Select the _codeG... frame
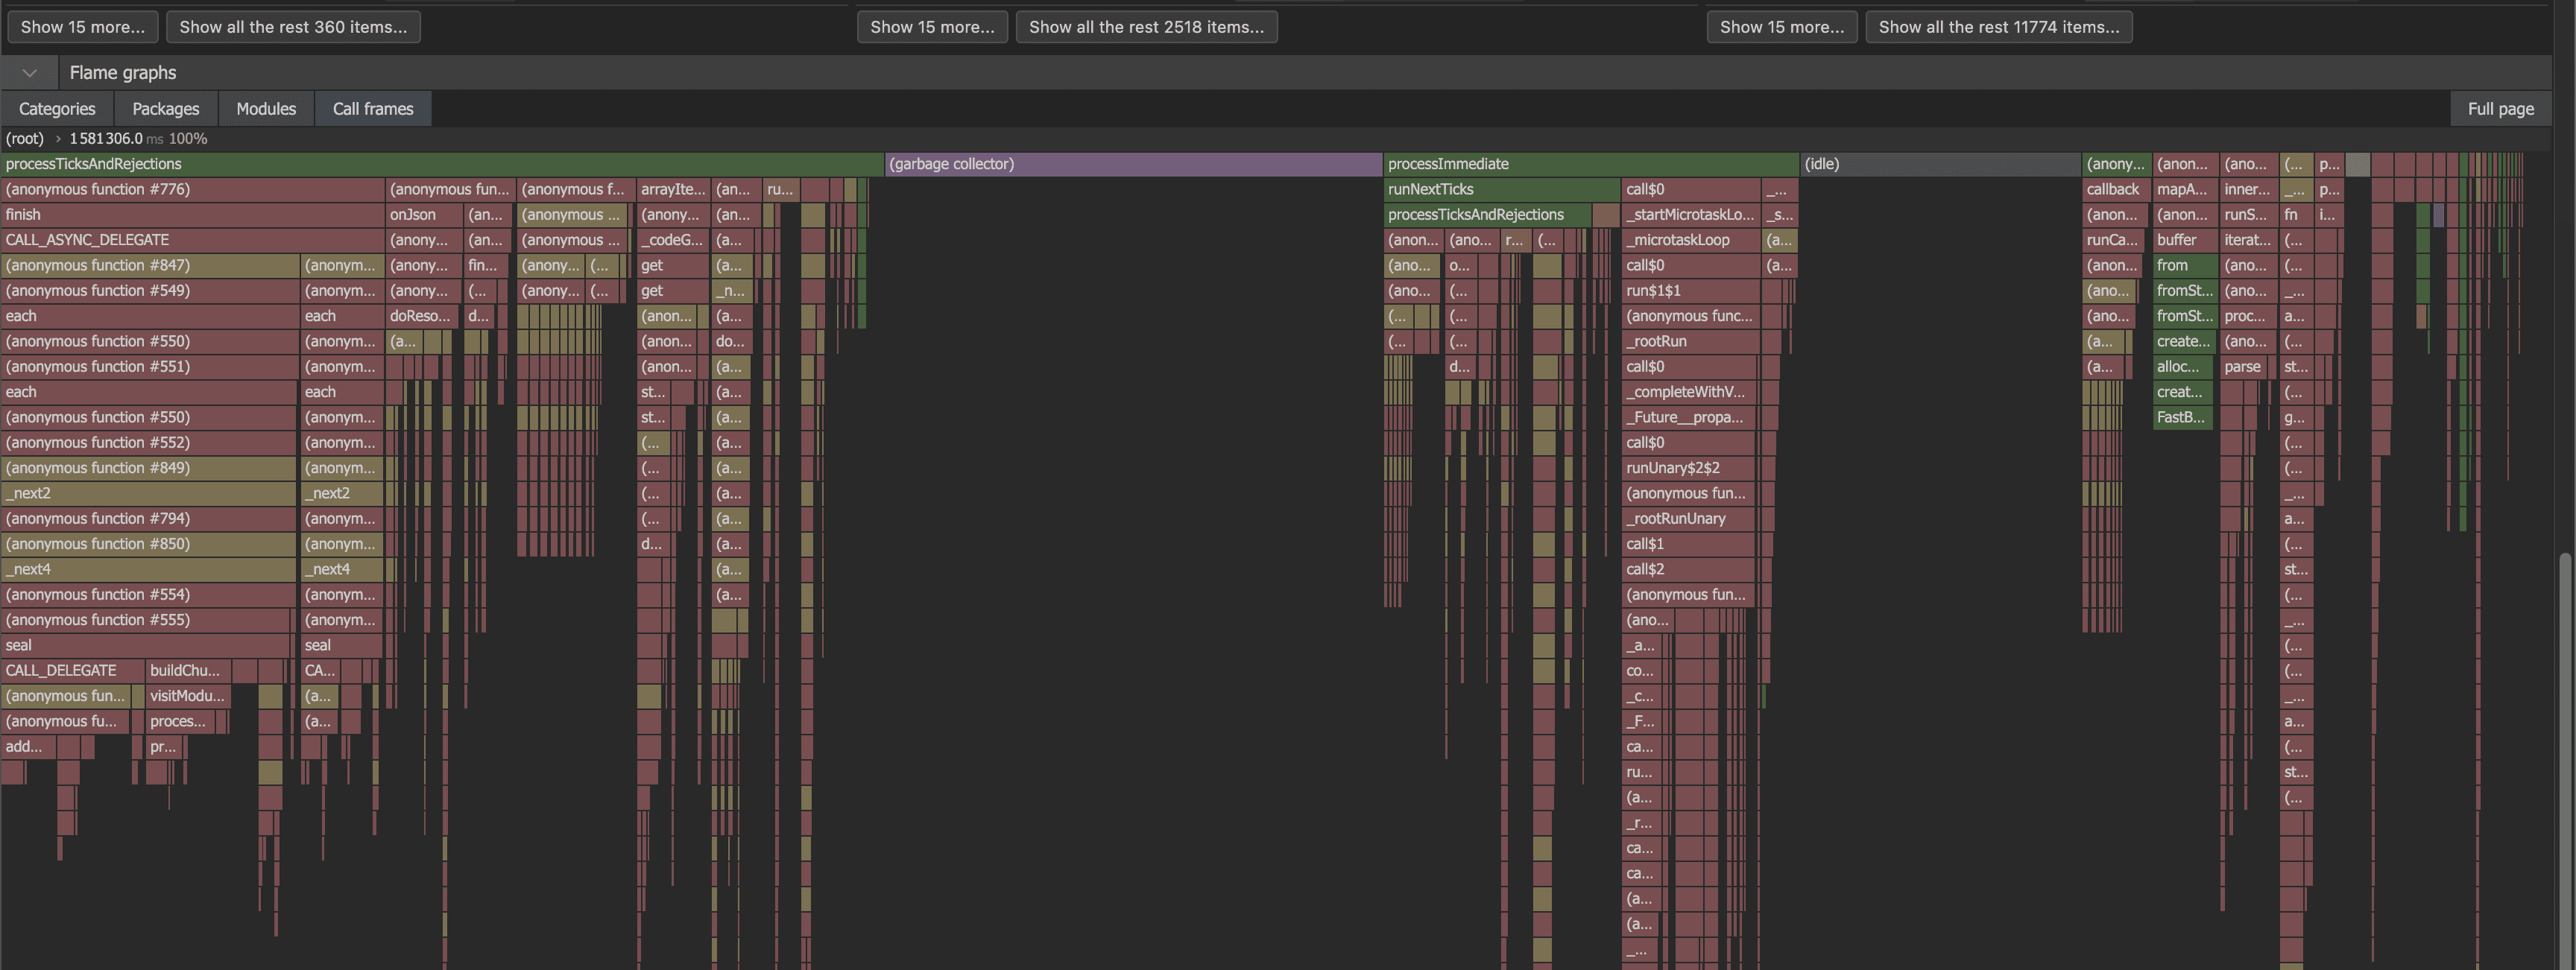The image size is (2576, 970). [673, 240]
